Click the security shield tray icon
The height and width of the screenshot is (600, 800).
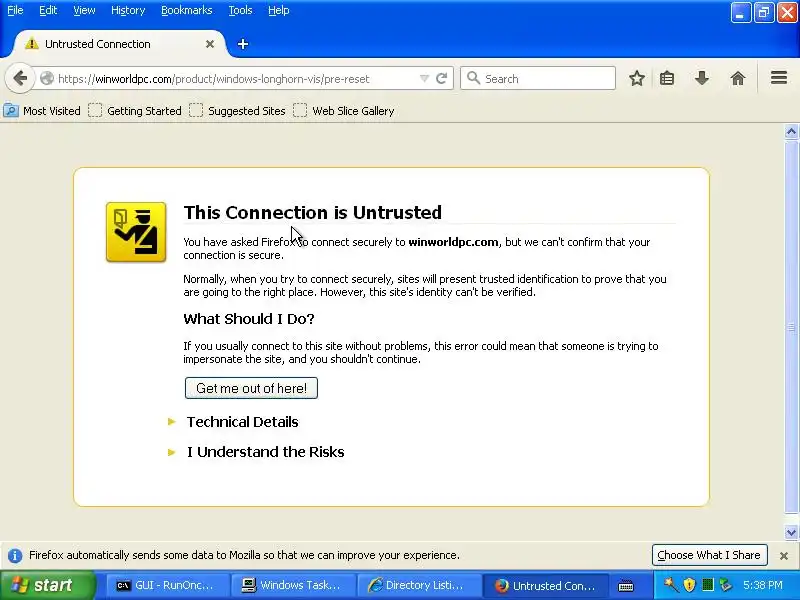pyautogui.click(x=689, y=585)
